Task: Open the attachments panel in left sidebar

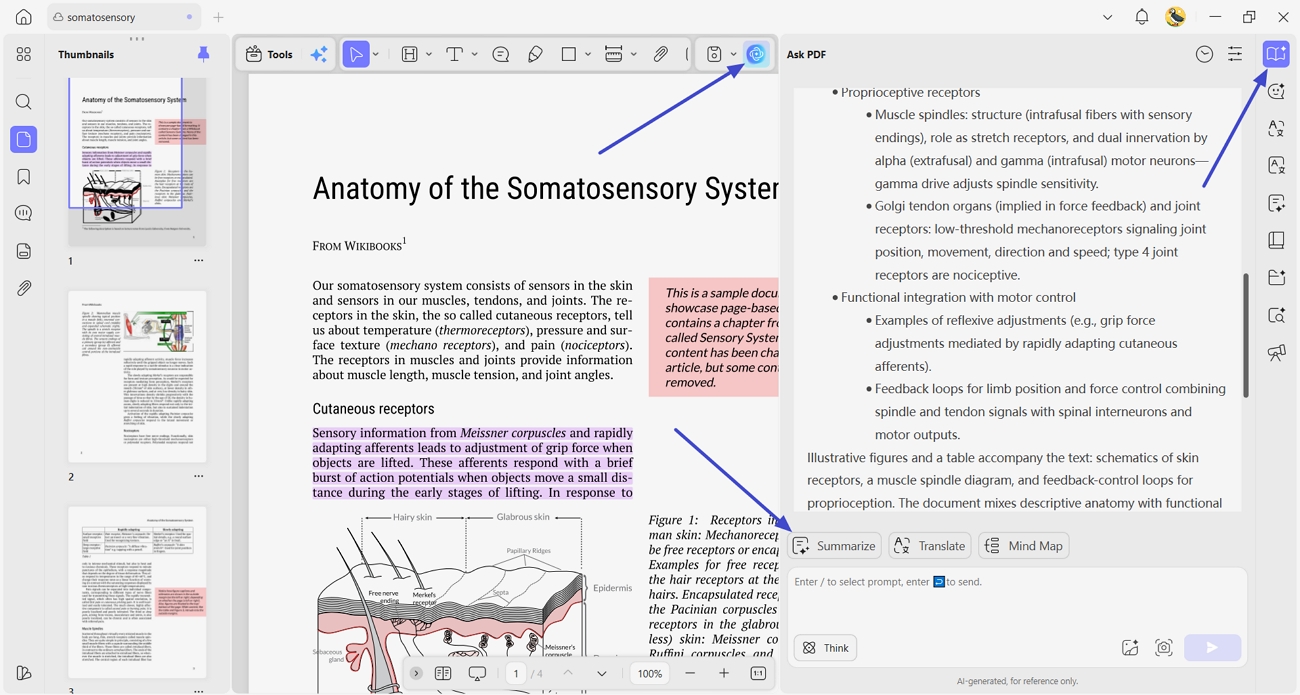Action: (23, 288)
